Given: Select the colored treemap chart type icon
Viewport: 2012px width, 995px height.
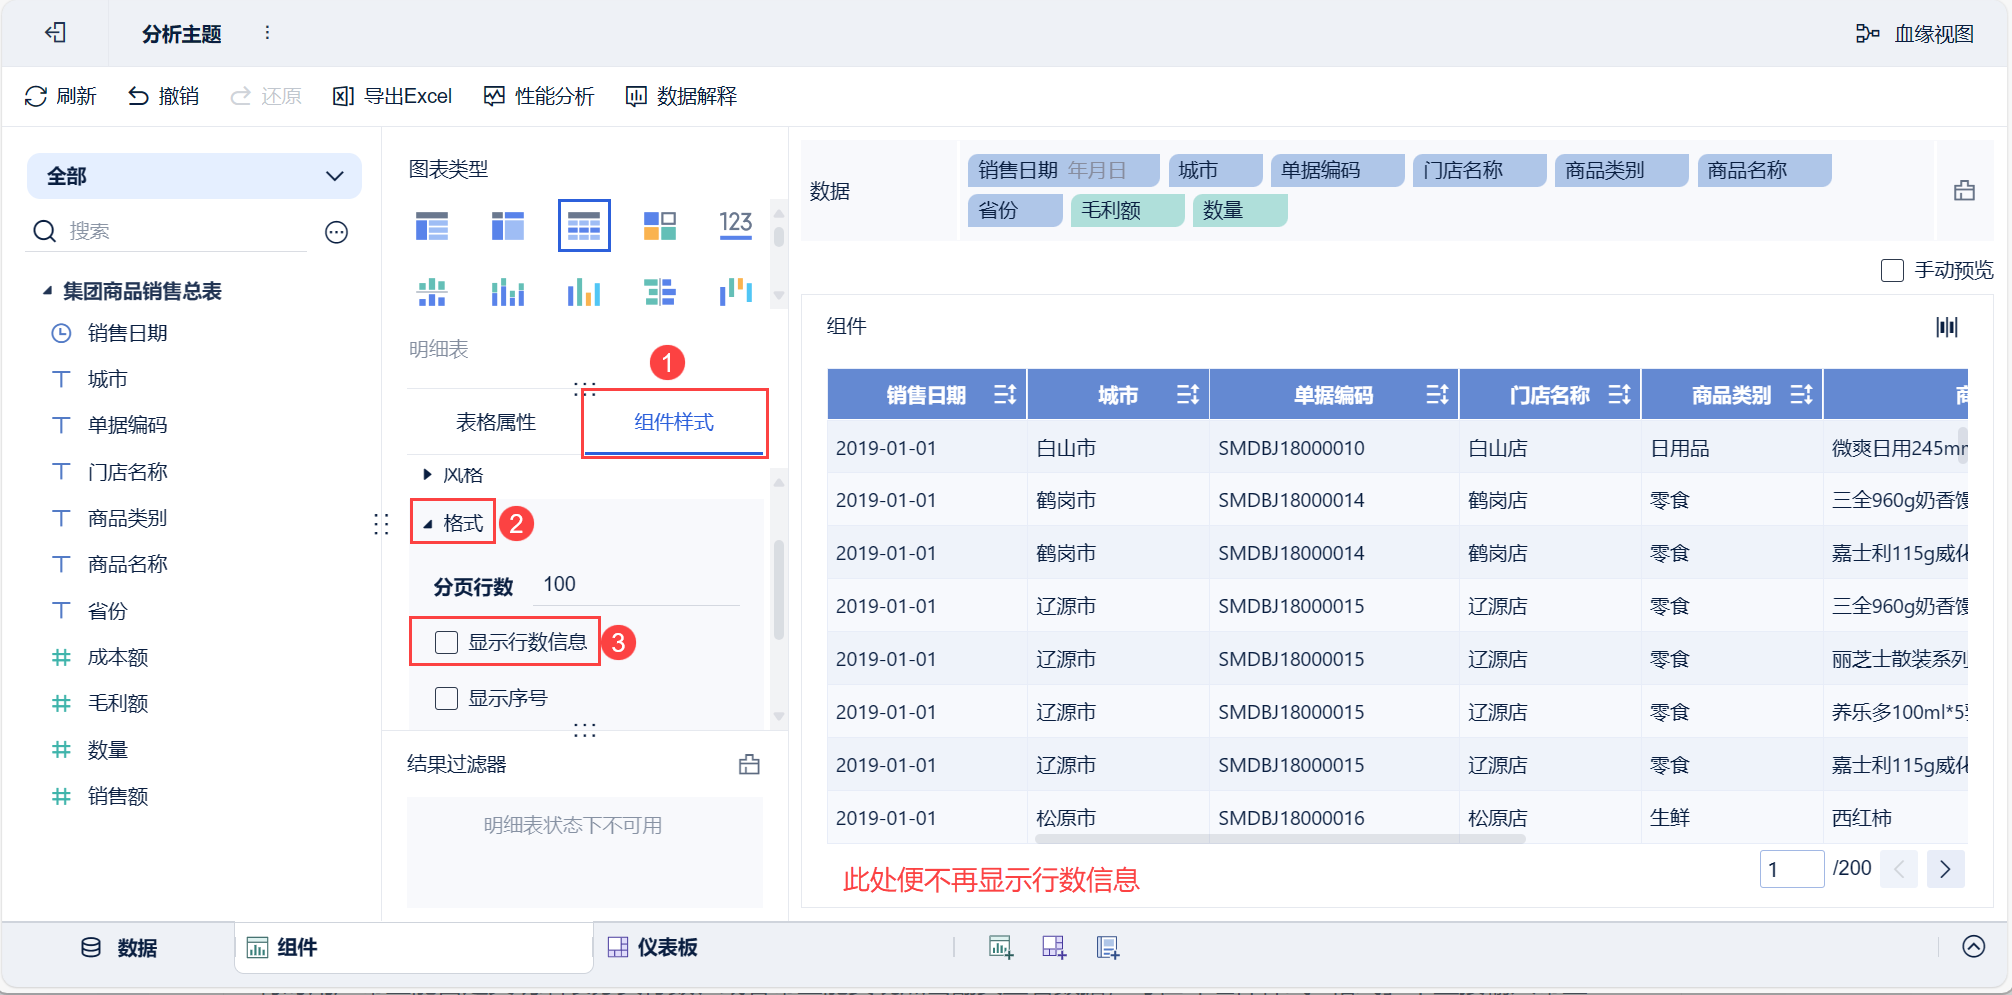Looking at the screenshot, I should pyautogui.click(x=660, y=226).
